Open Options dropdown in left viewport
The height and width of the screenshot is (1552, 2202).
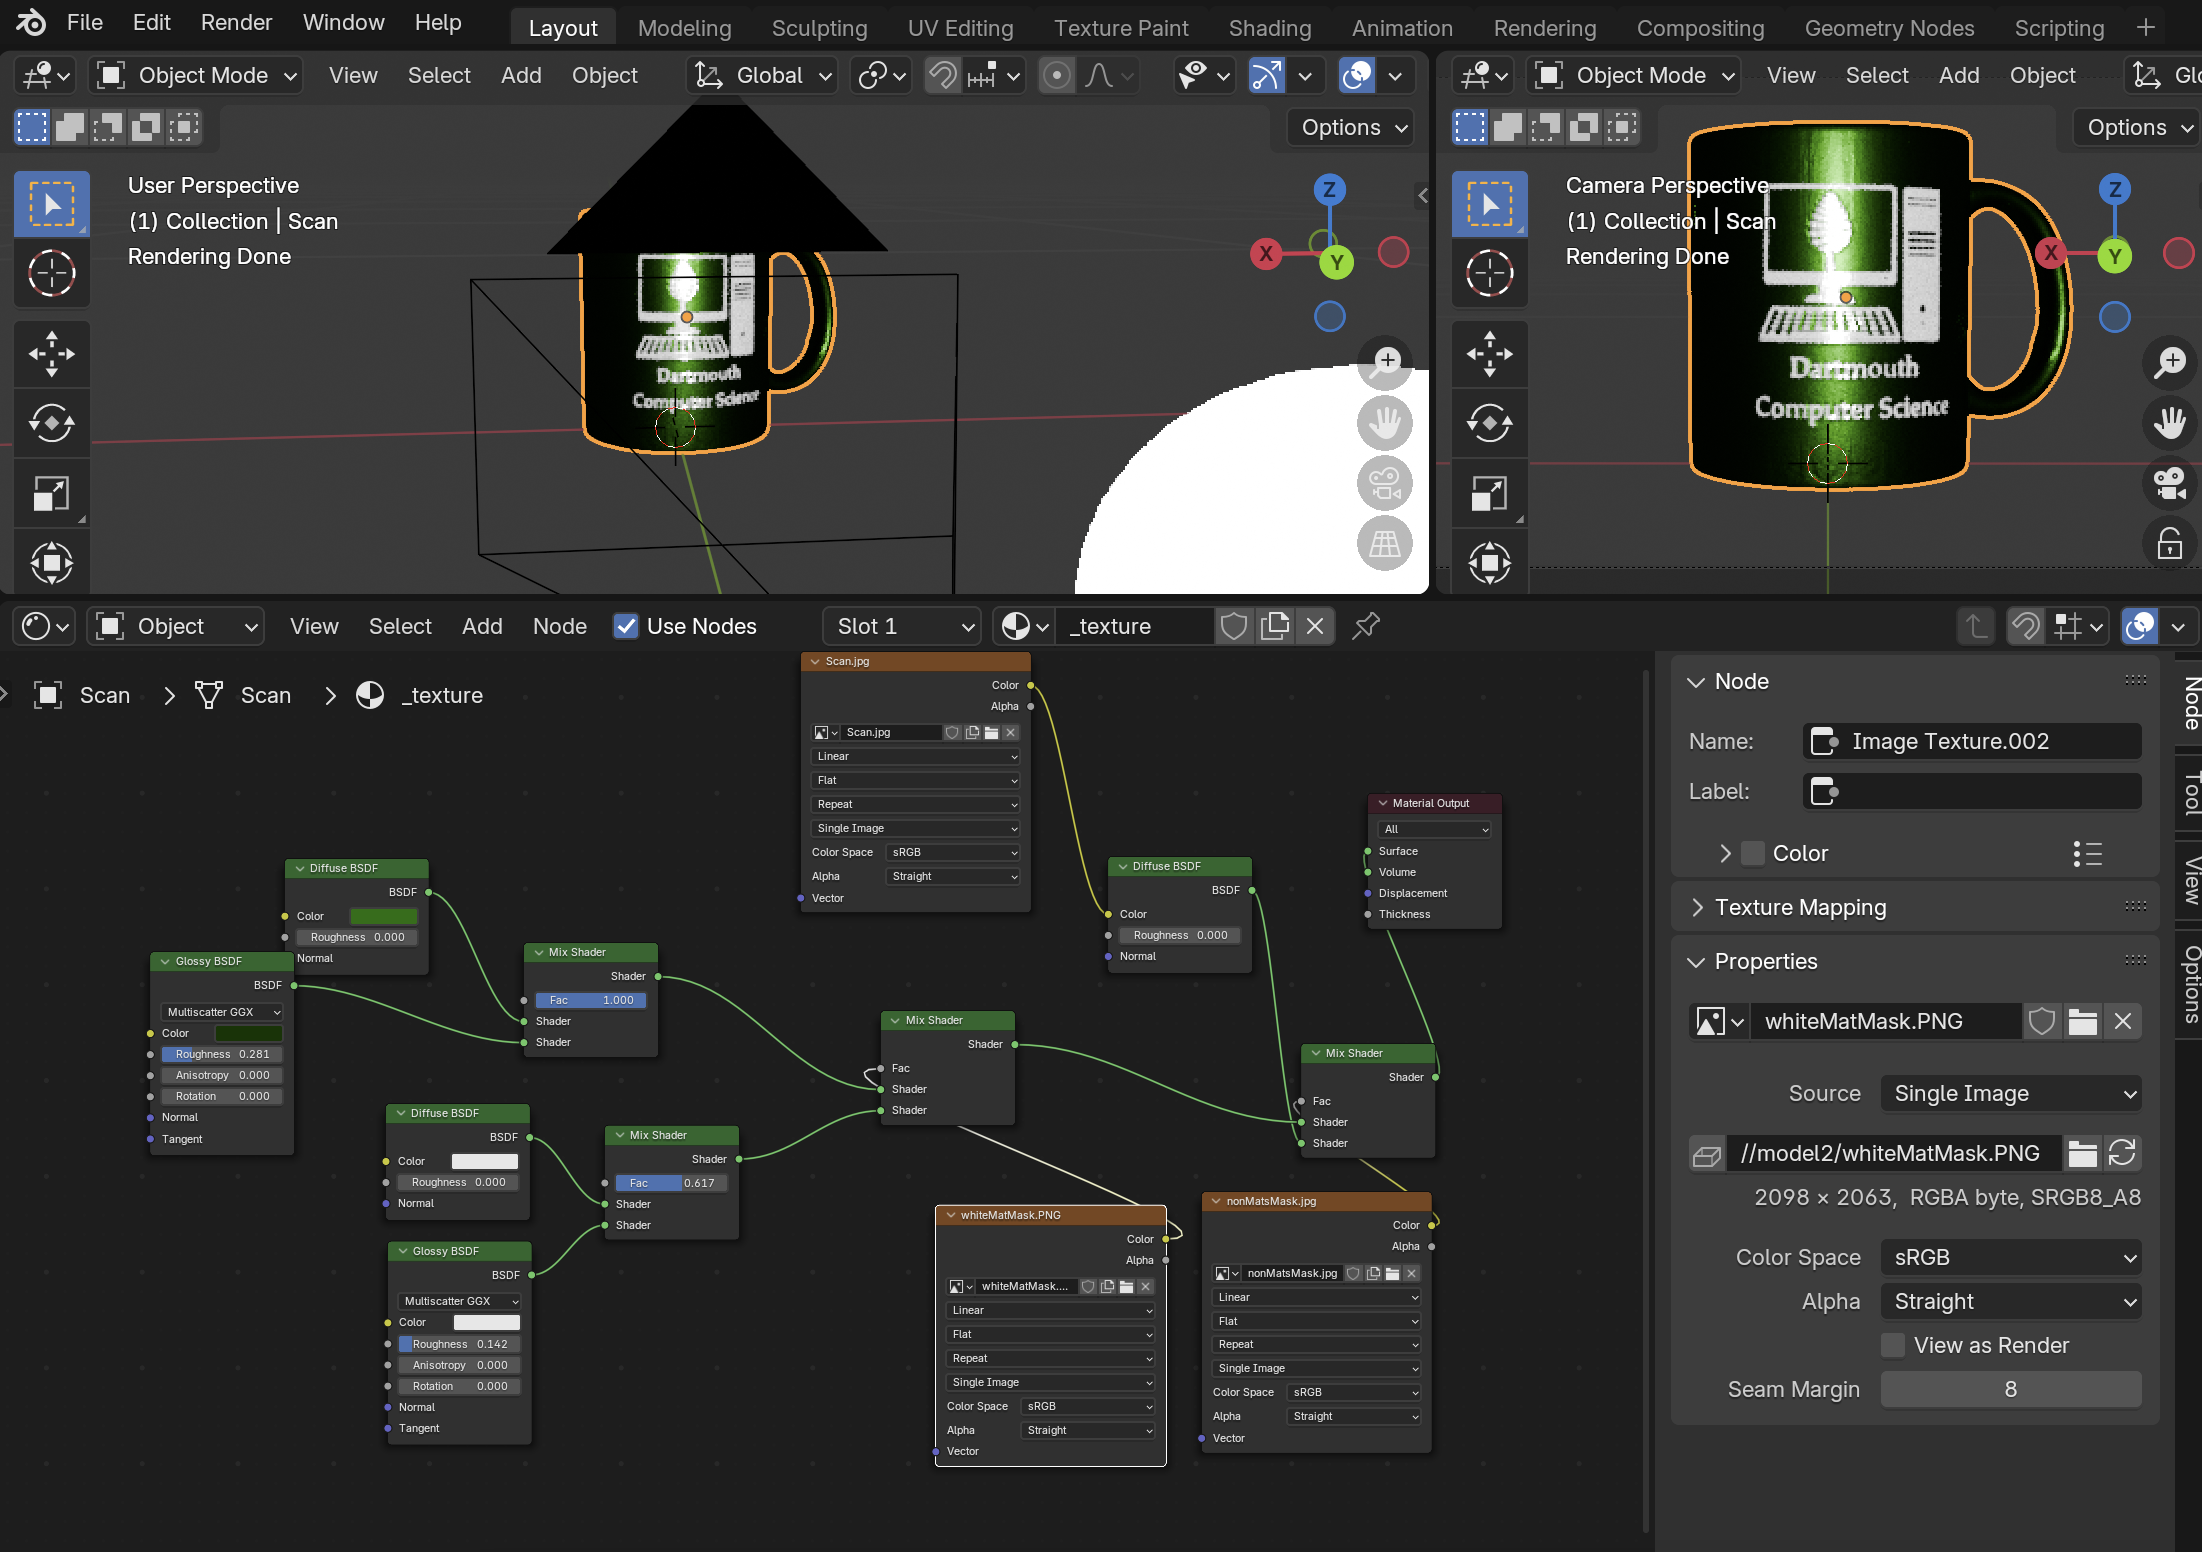pos(1351,128)
